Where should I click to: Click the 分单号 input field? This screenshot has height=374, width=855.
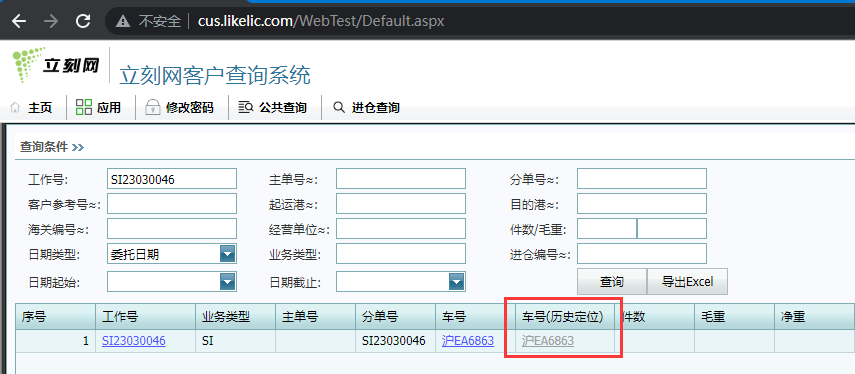coord(642,179)
